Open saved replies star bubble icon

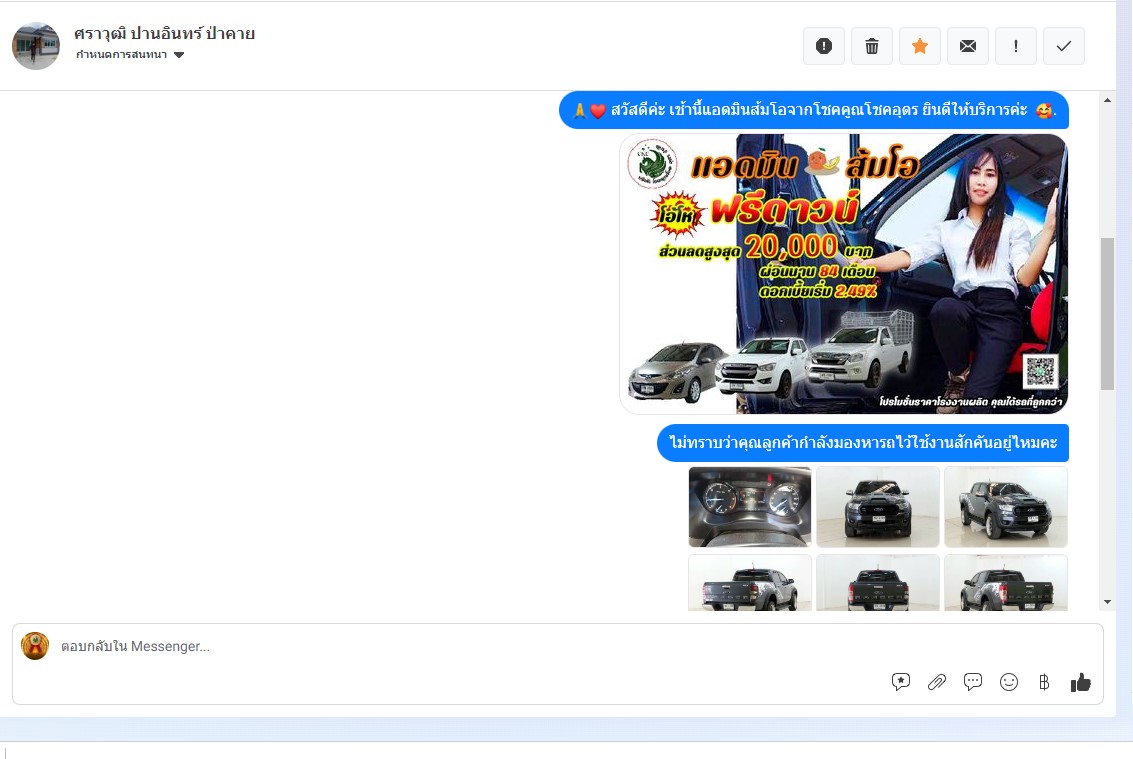901,682
